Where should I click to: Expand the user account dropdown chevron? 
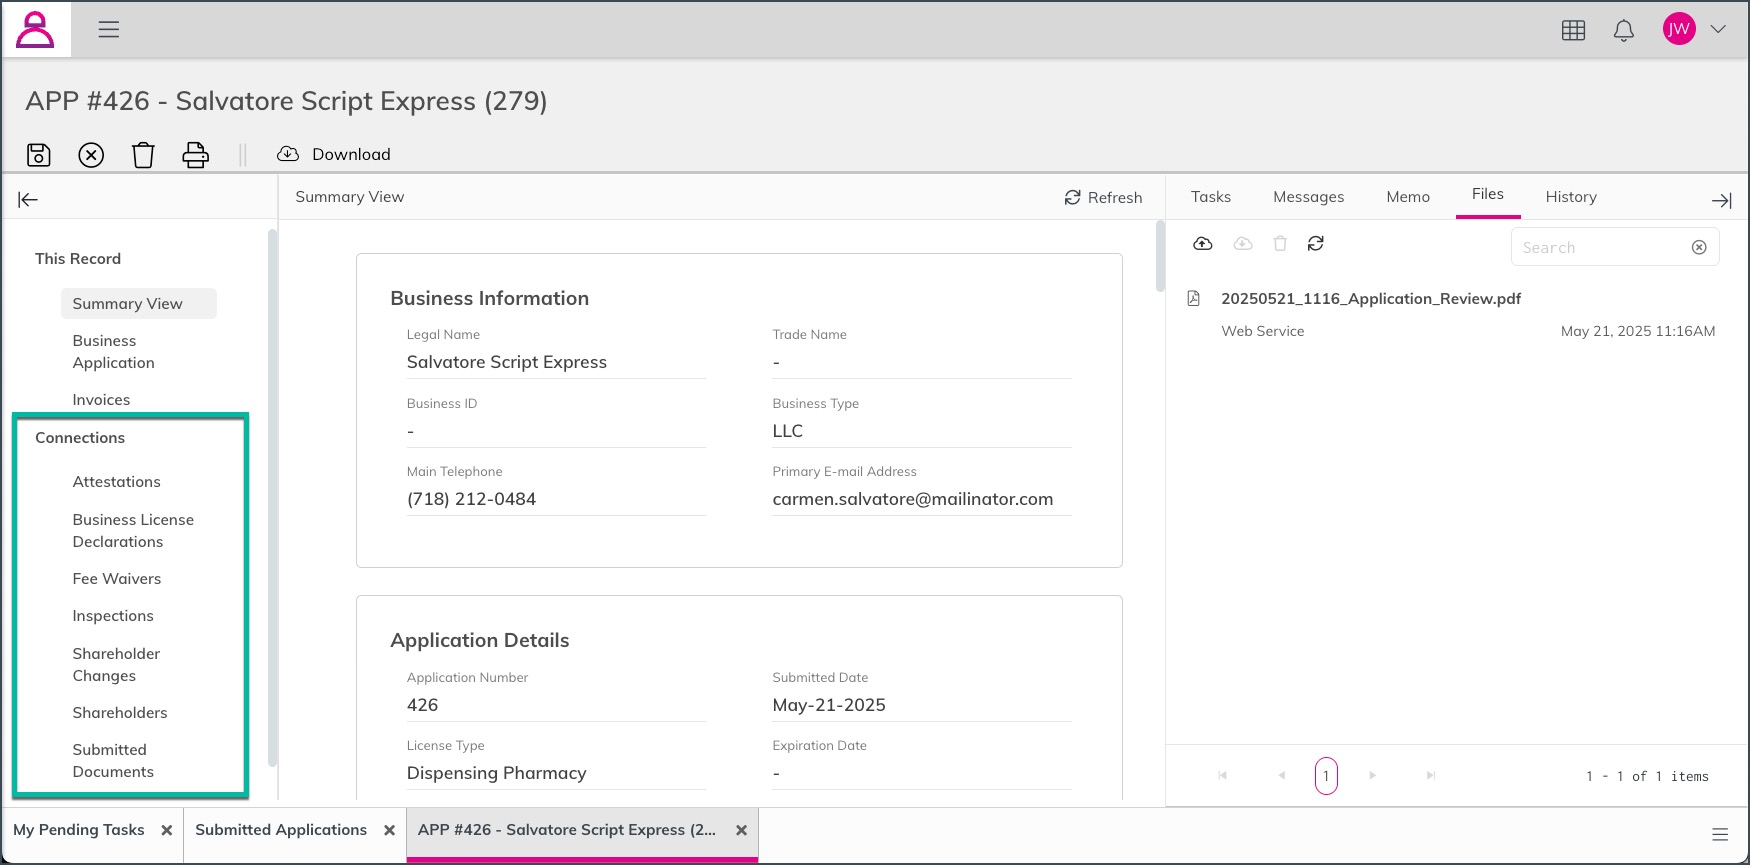[x=1718, y=29]
